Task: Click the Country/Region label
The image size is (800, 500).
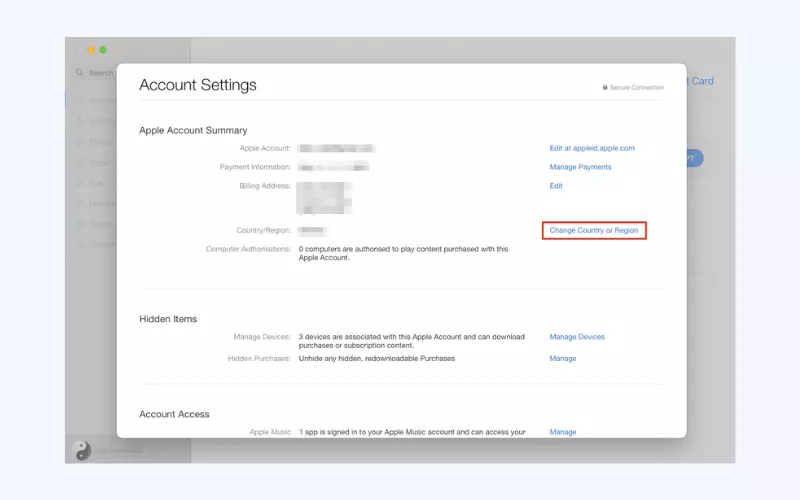Action: tap(263, 231)
